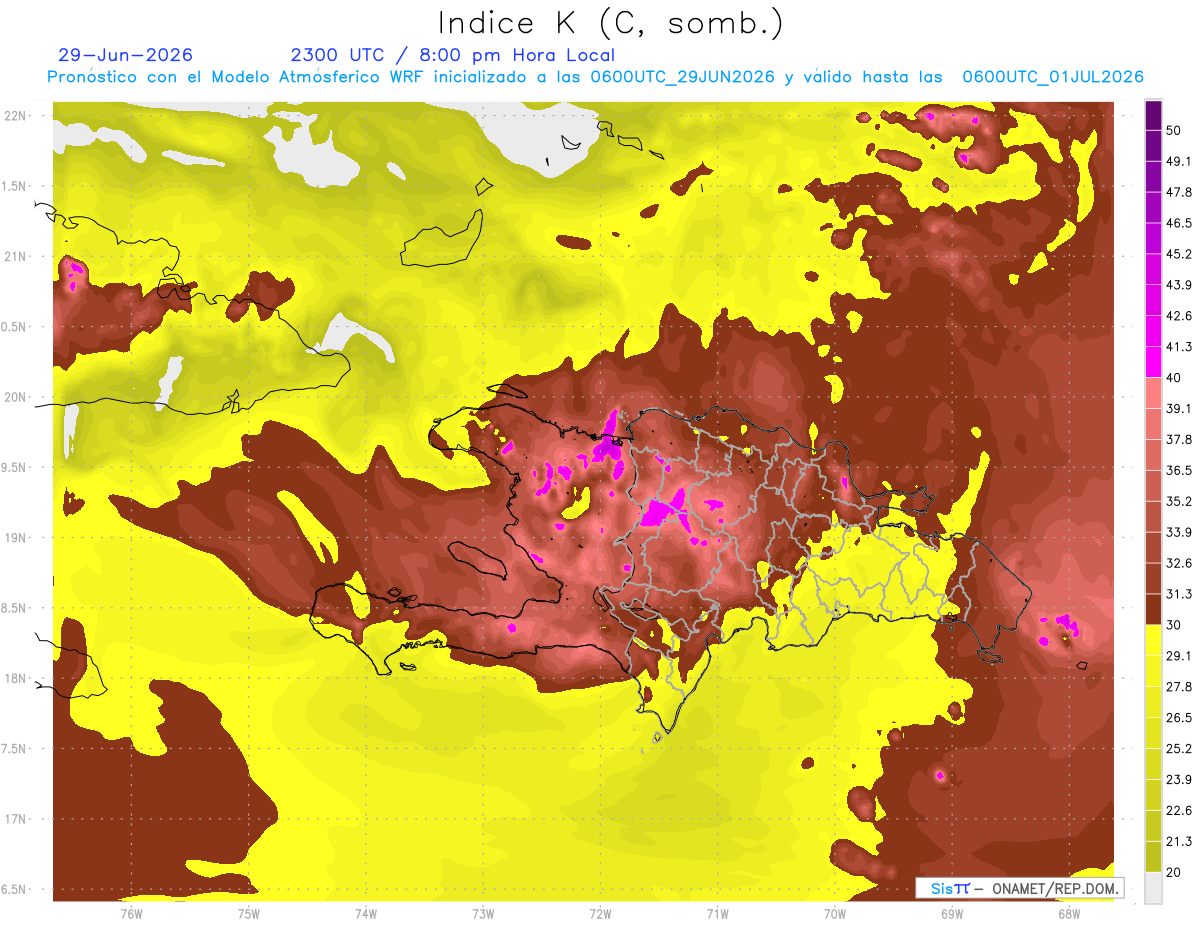1200x927 pixels.
Task: Click the legend value "49.1"
Action: click(1179, 161)
